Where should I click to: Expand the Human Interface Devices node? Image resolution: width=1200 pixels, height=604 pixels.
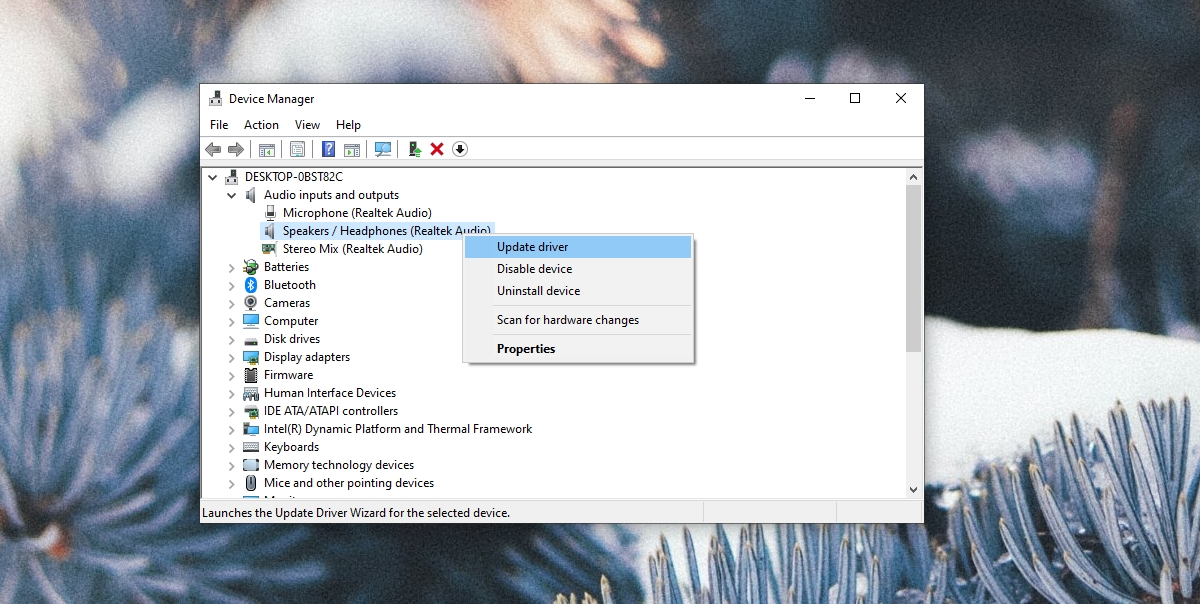pyautogui.click(x=231, y=393)
